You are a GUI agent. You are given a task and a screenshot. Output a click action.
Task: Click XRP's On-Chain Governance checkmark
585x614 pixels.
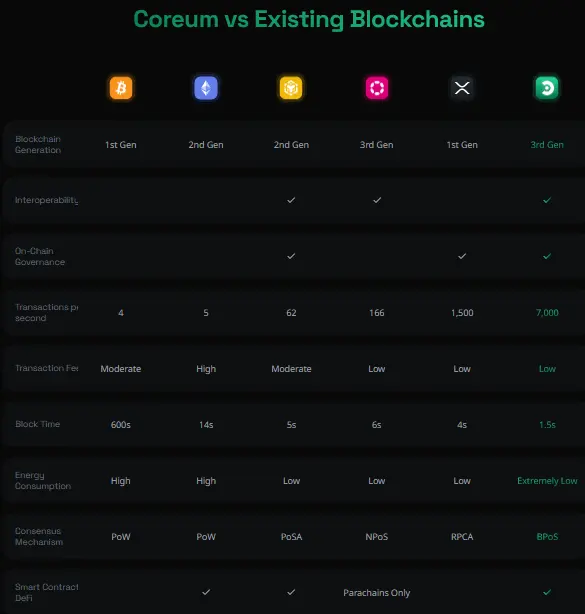[x=462, y=256]
